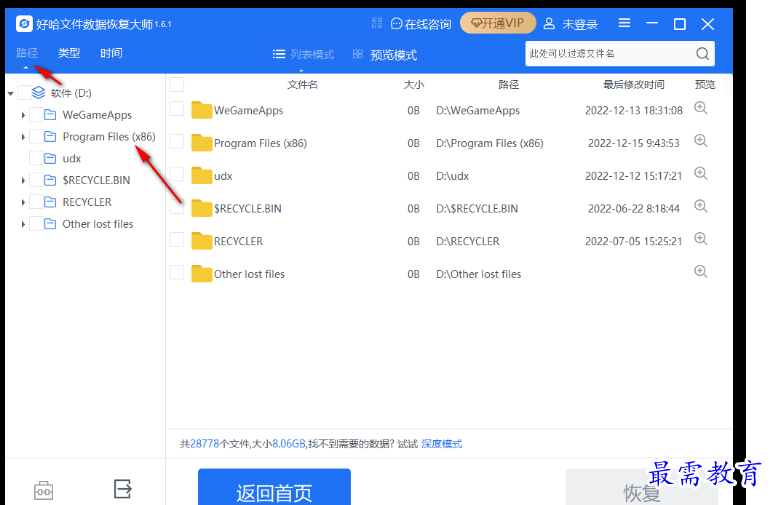The image size is (770, 505).
Task: Sort by 文件名 column header
Action: pos(302,84)
